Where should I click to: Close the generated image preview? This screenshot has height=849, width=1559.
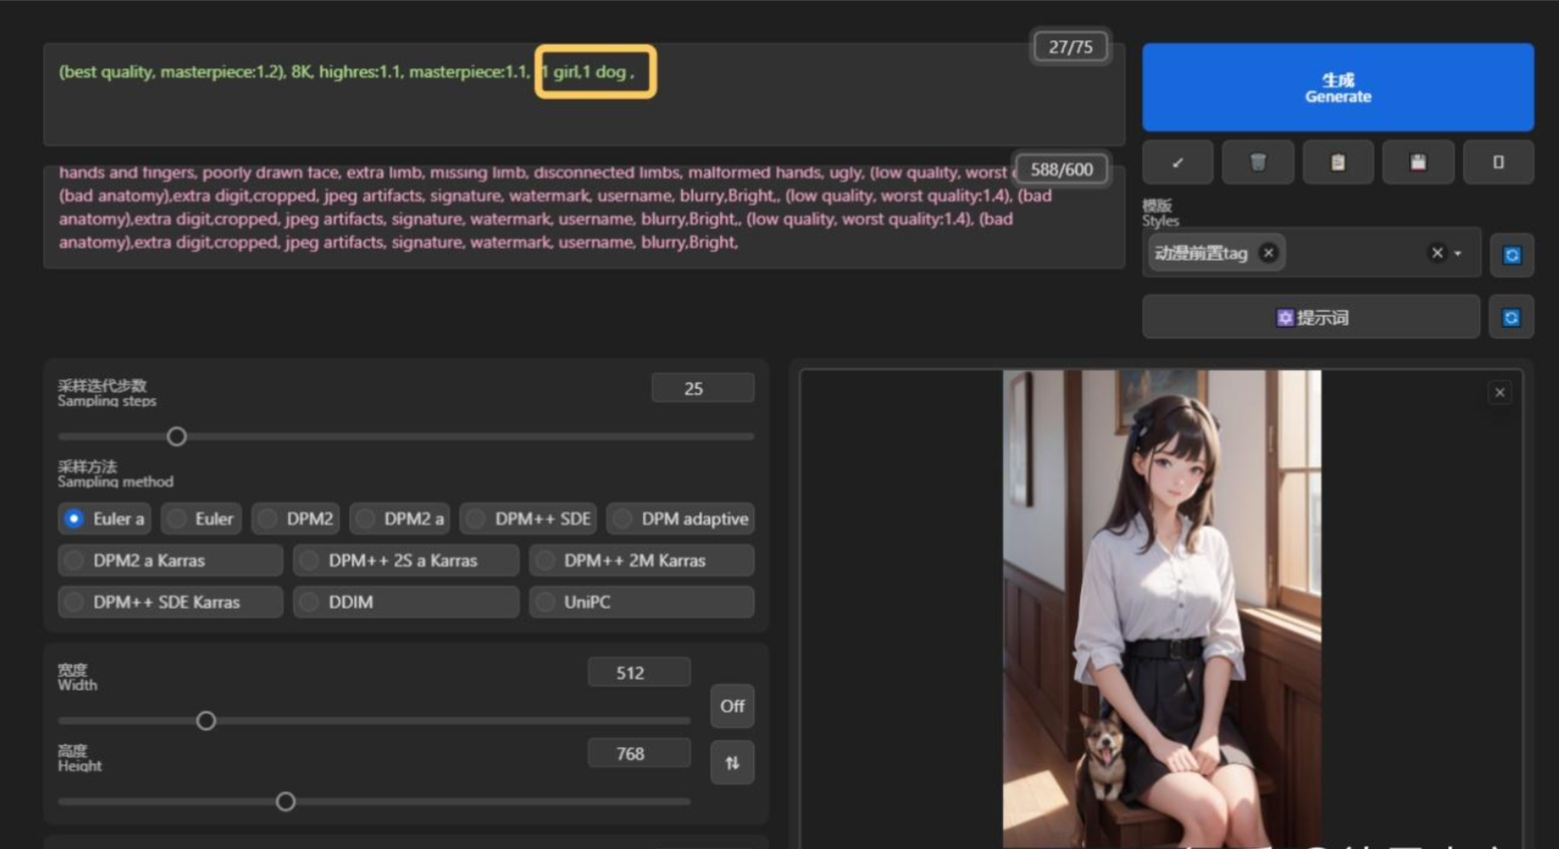point(1499,393)
